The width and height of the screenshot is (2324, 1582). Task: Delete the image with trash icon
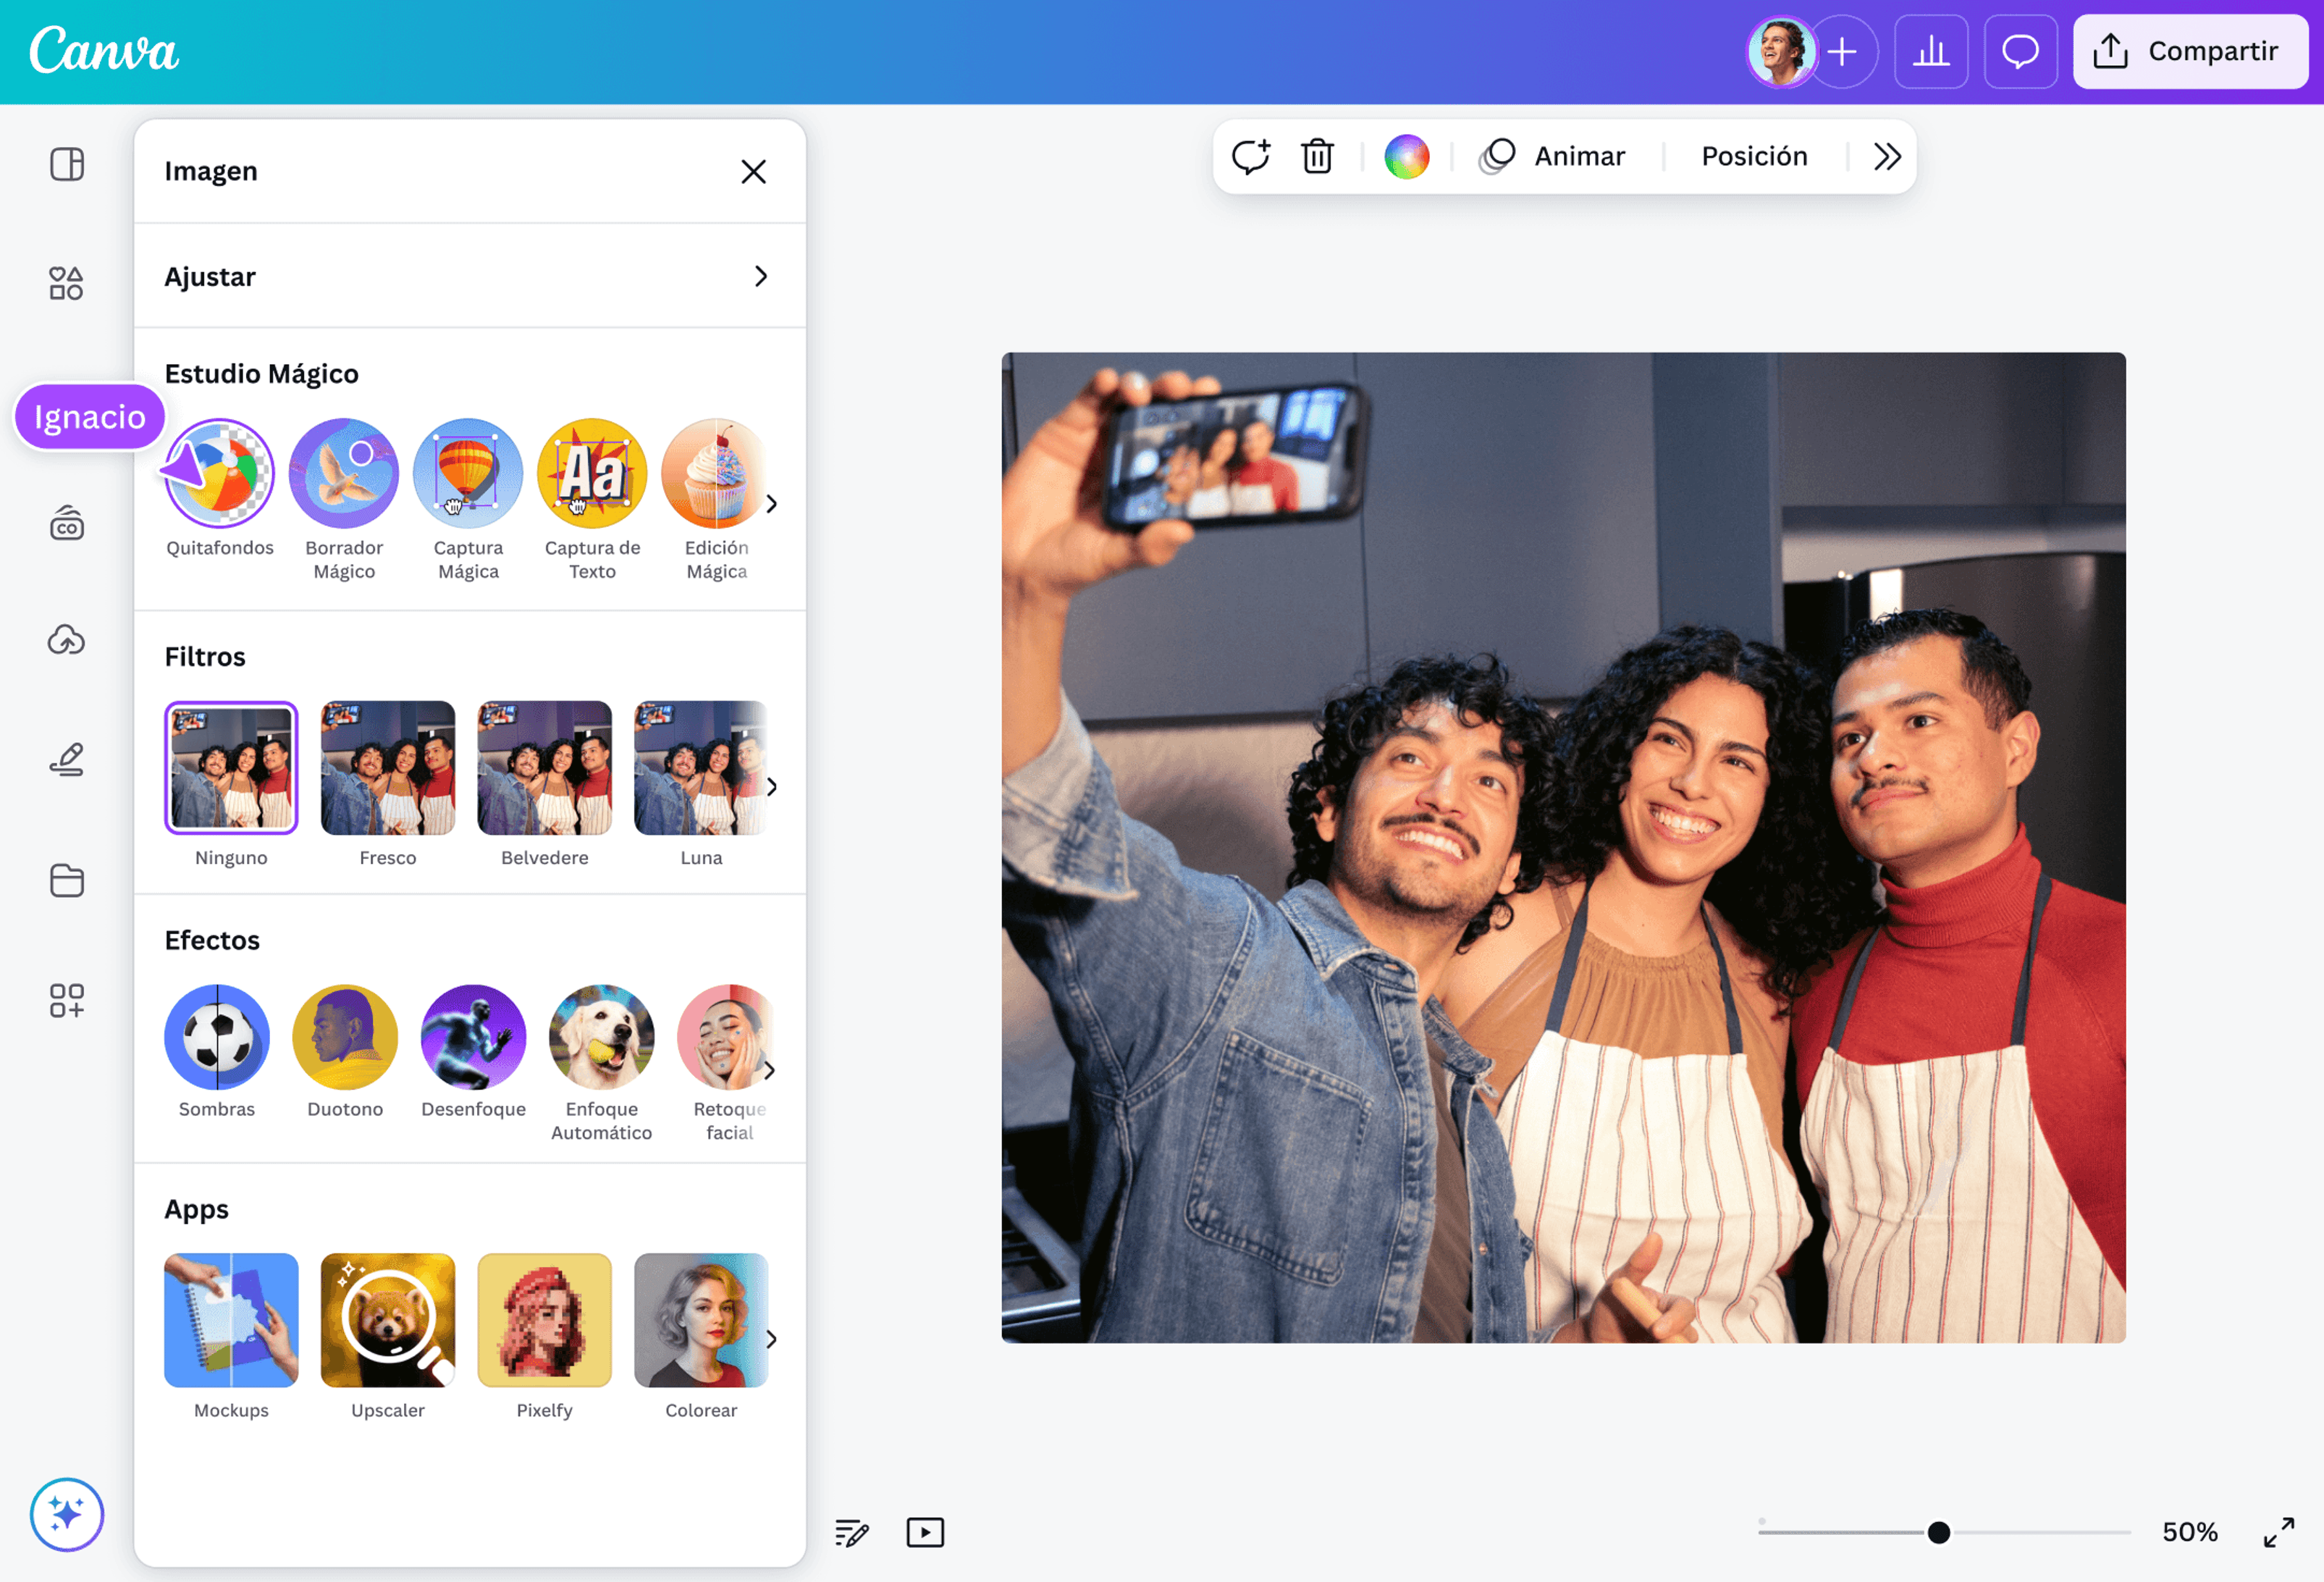[1317, 156]
